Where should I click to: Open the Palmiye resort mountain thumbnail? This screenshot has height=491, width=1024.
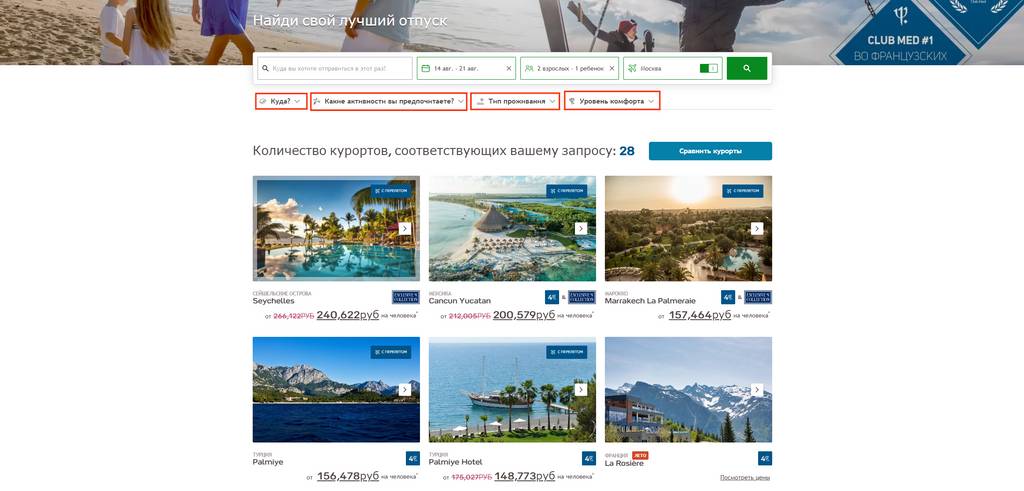(336, 390)
